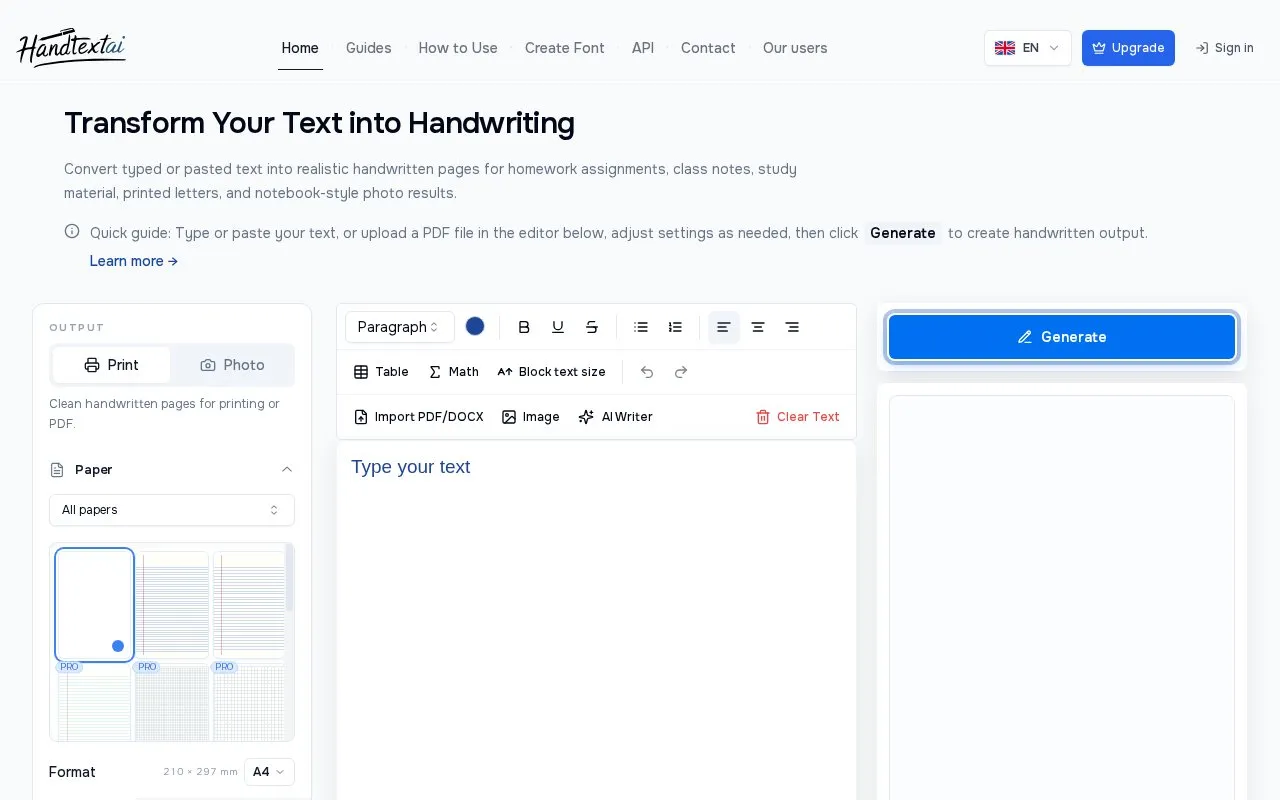Apply bold formatting

(x=524, y=327)
